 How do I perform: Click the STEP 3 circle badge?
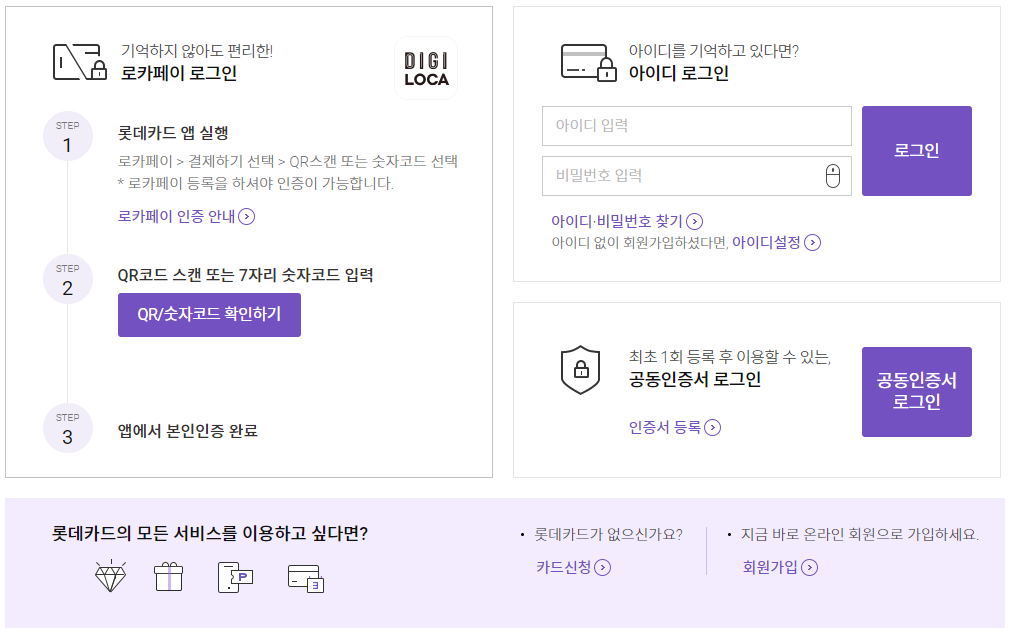click(x=68, y=429)
